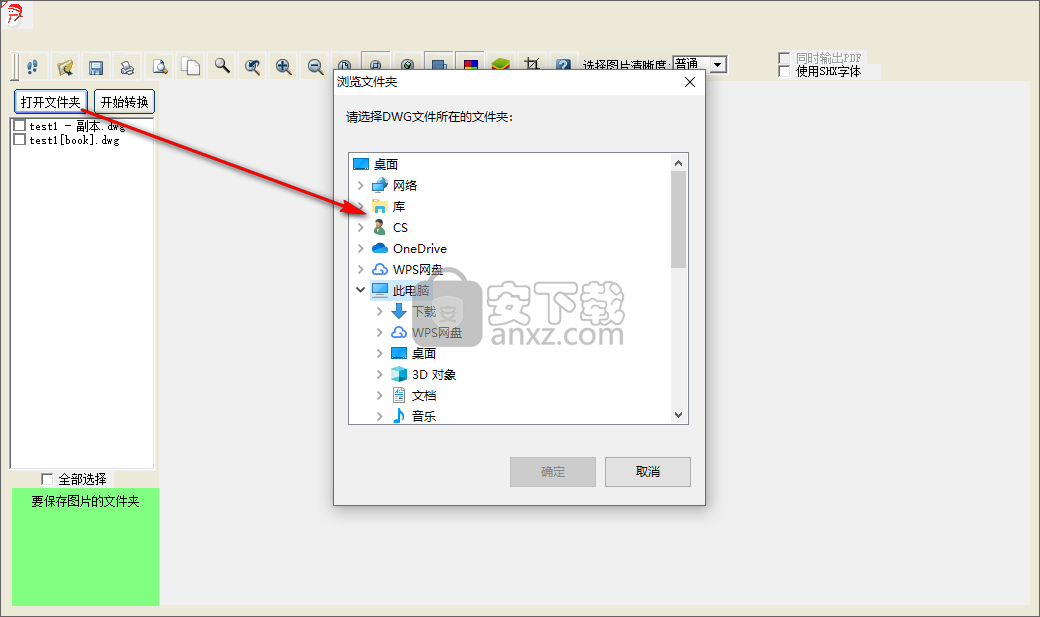Viewport: 1040px width, 617px height.
Task: Click the test1 - 副本.dwg file name
Action: (x=77, y=125)
